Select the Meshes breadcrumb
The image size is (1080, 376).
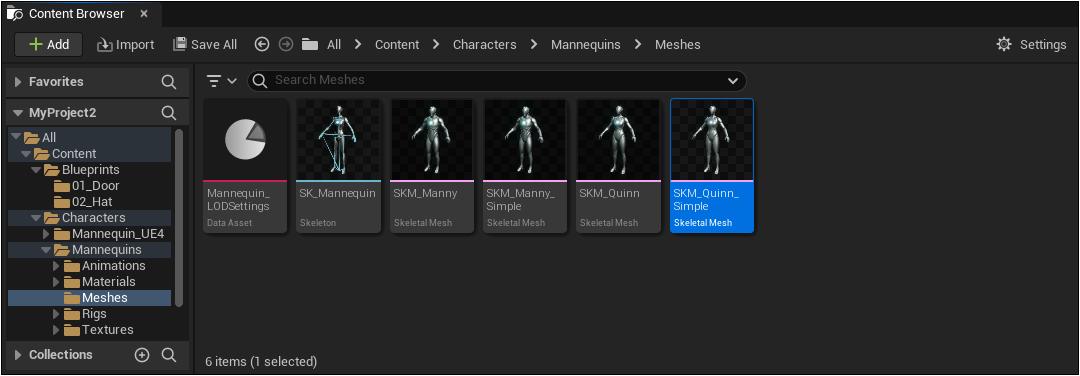click(x=678, y=45)
